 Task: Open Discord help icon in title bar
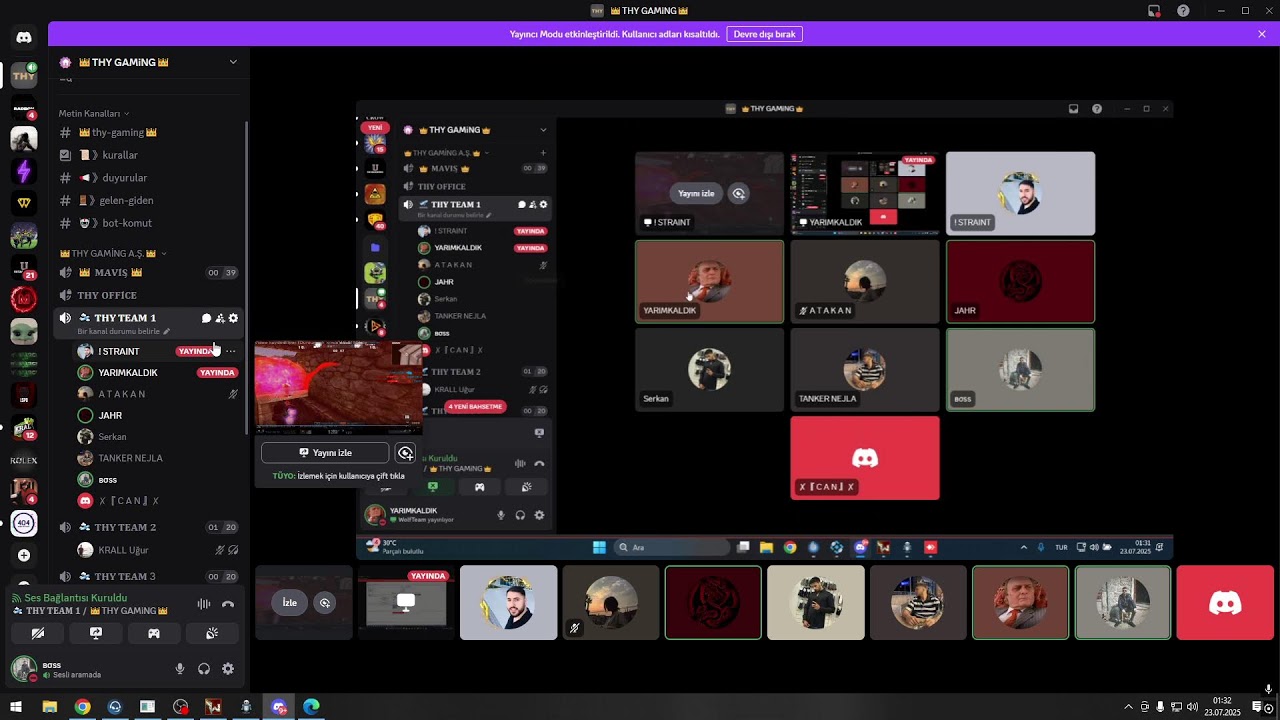[x=1184, y=11]
